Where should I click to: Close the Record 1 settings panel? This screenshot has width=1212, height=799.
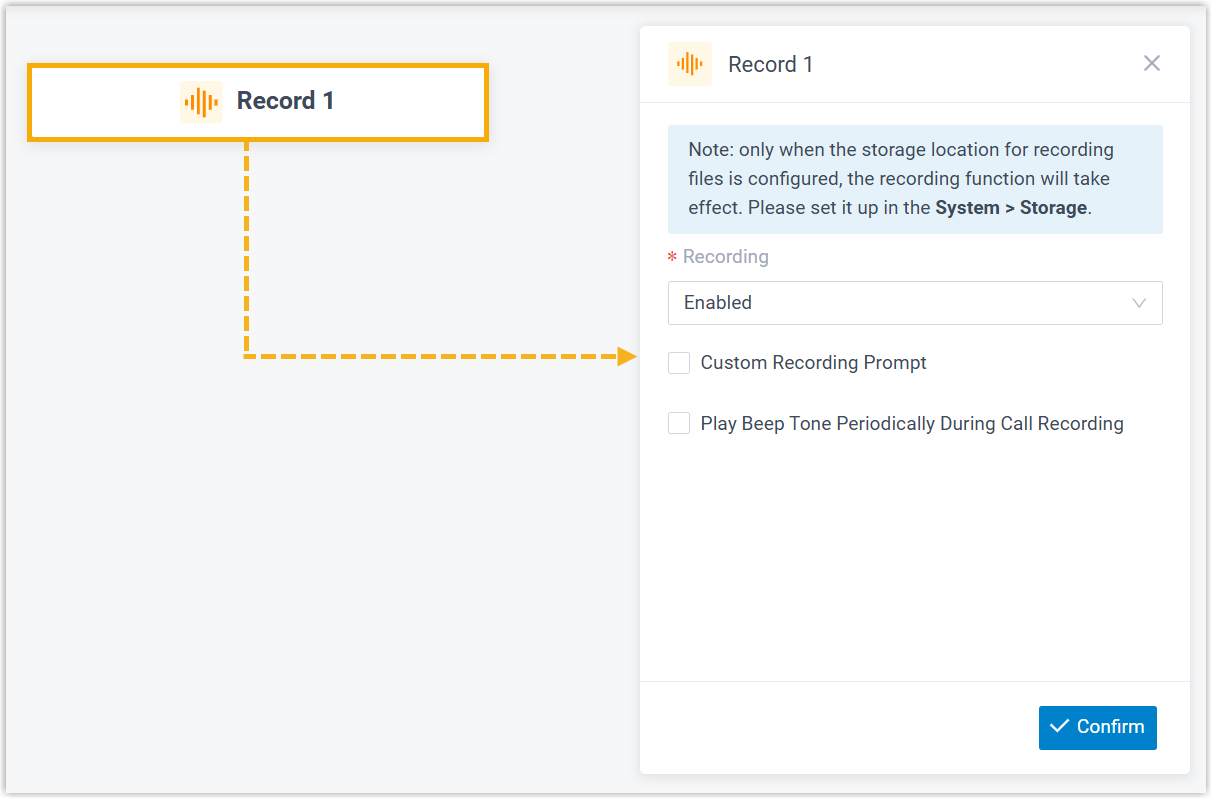click(1152, 64)
